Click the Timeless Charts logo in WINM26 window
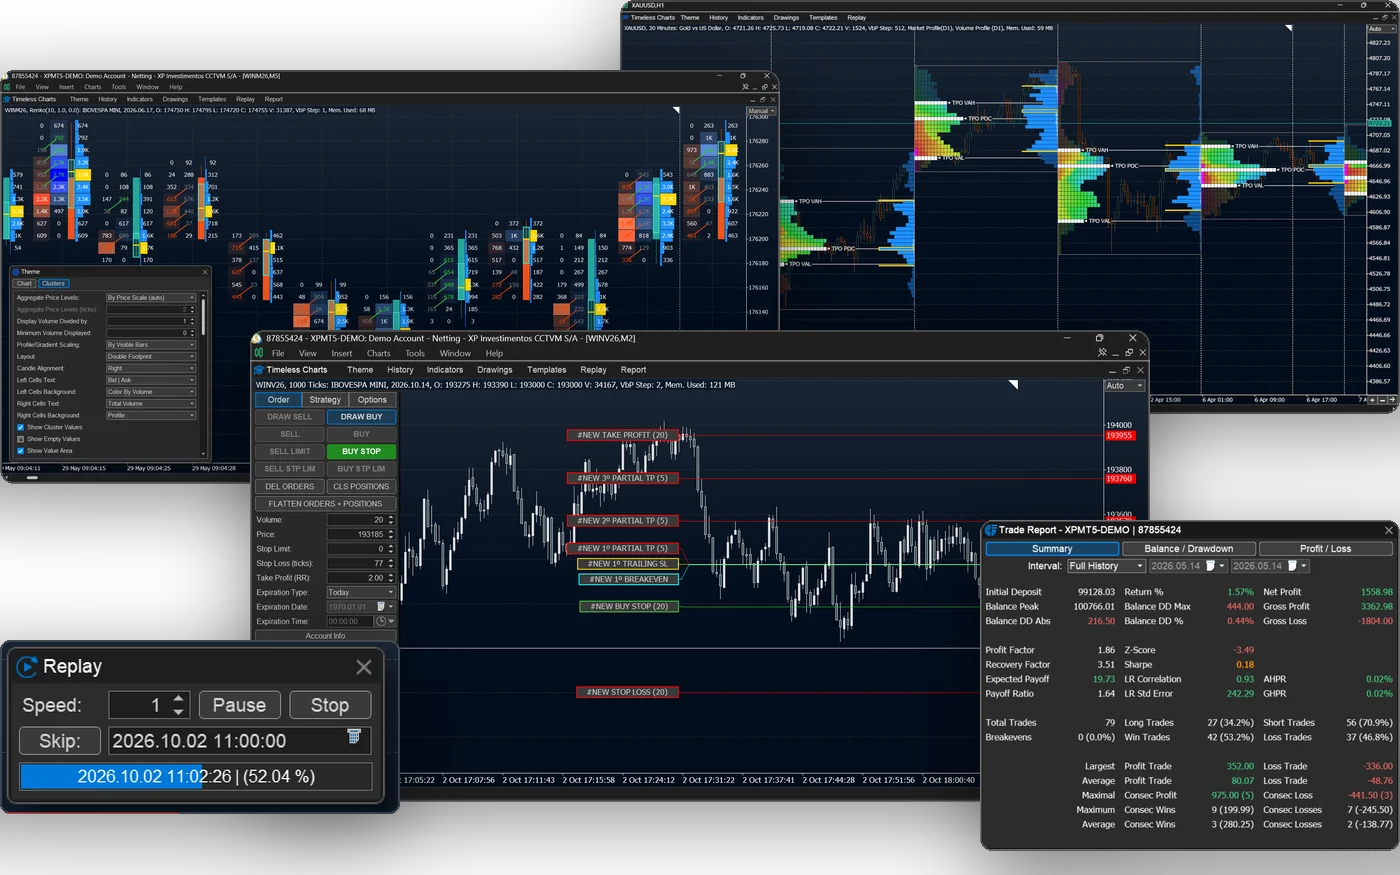Image resolution: width=1400 pixels, height=875 pixels. click(x=7, y=99)
